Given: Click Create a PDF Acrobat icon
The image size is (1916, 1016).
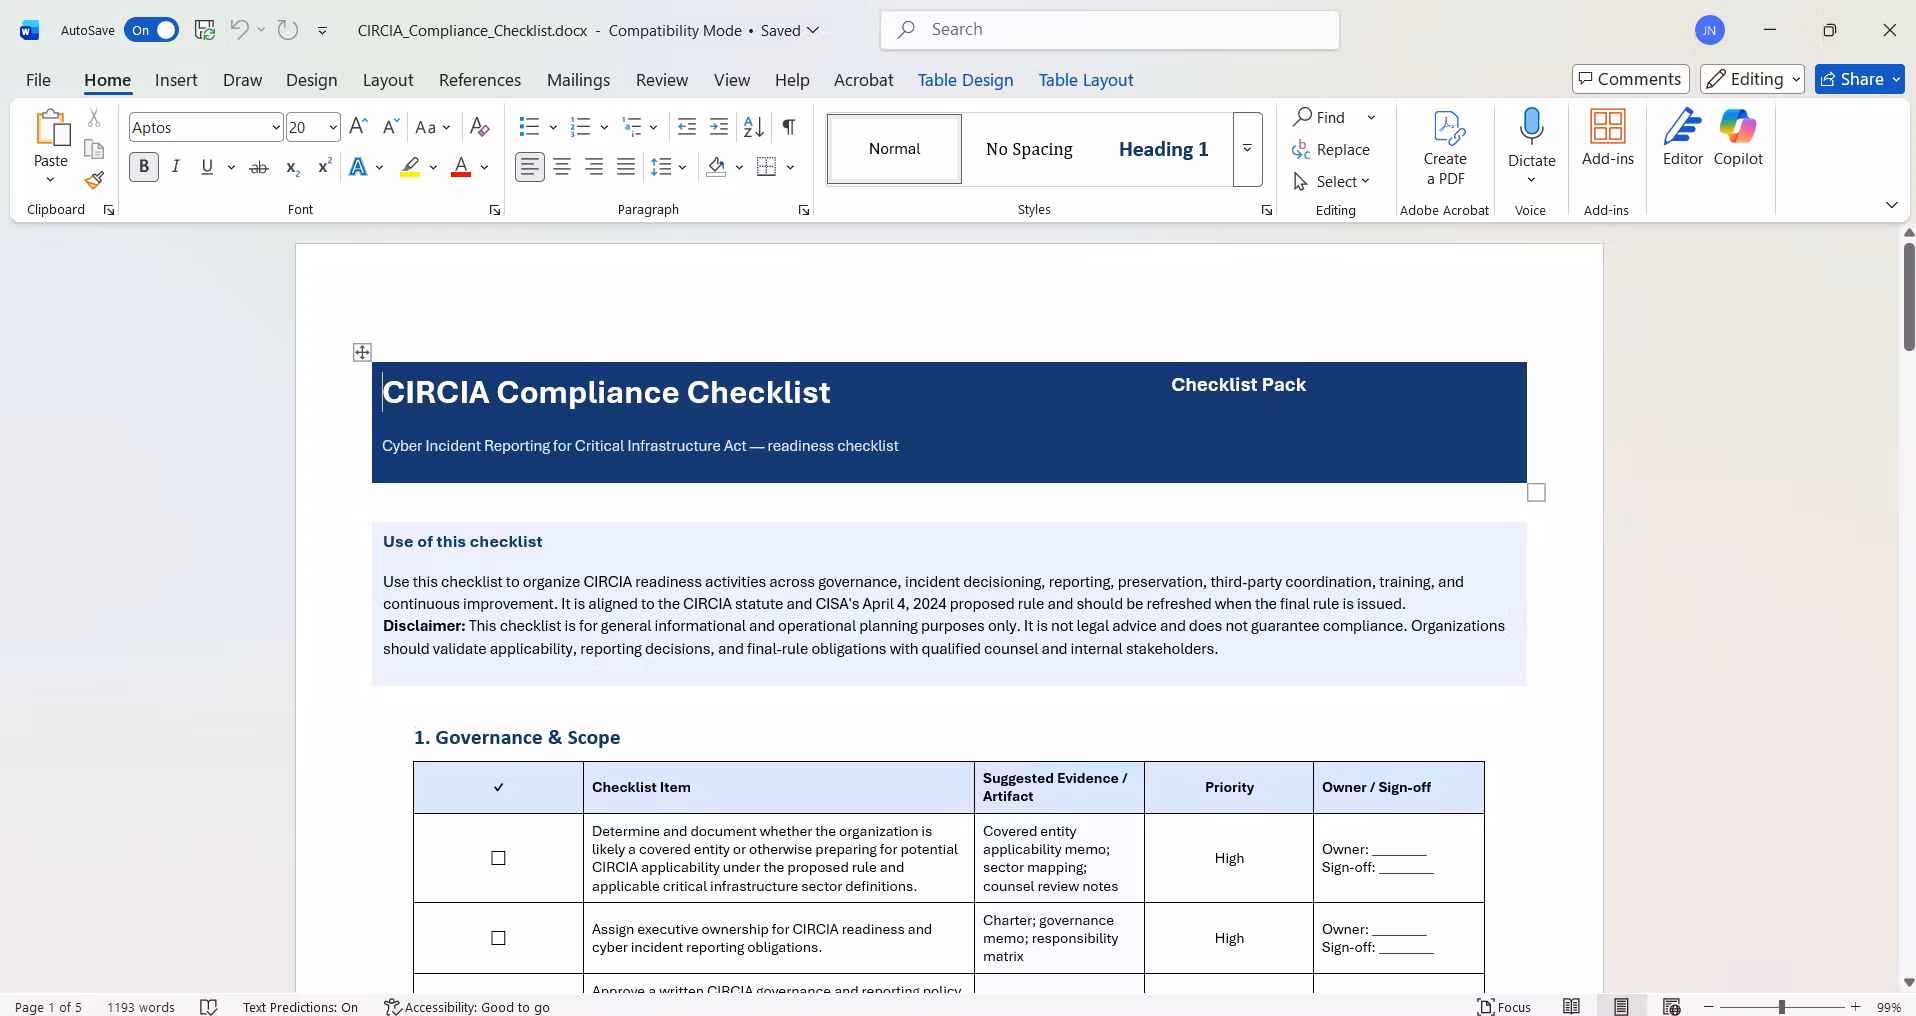Looking at the screenshot, I should coord(1445,148).
